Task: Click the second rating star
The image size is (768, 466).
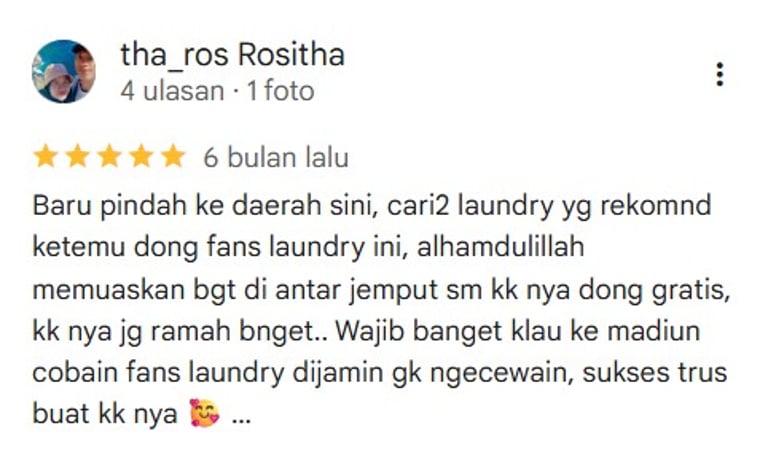Action: click(x=77, y=157)
